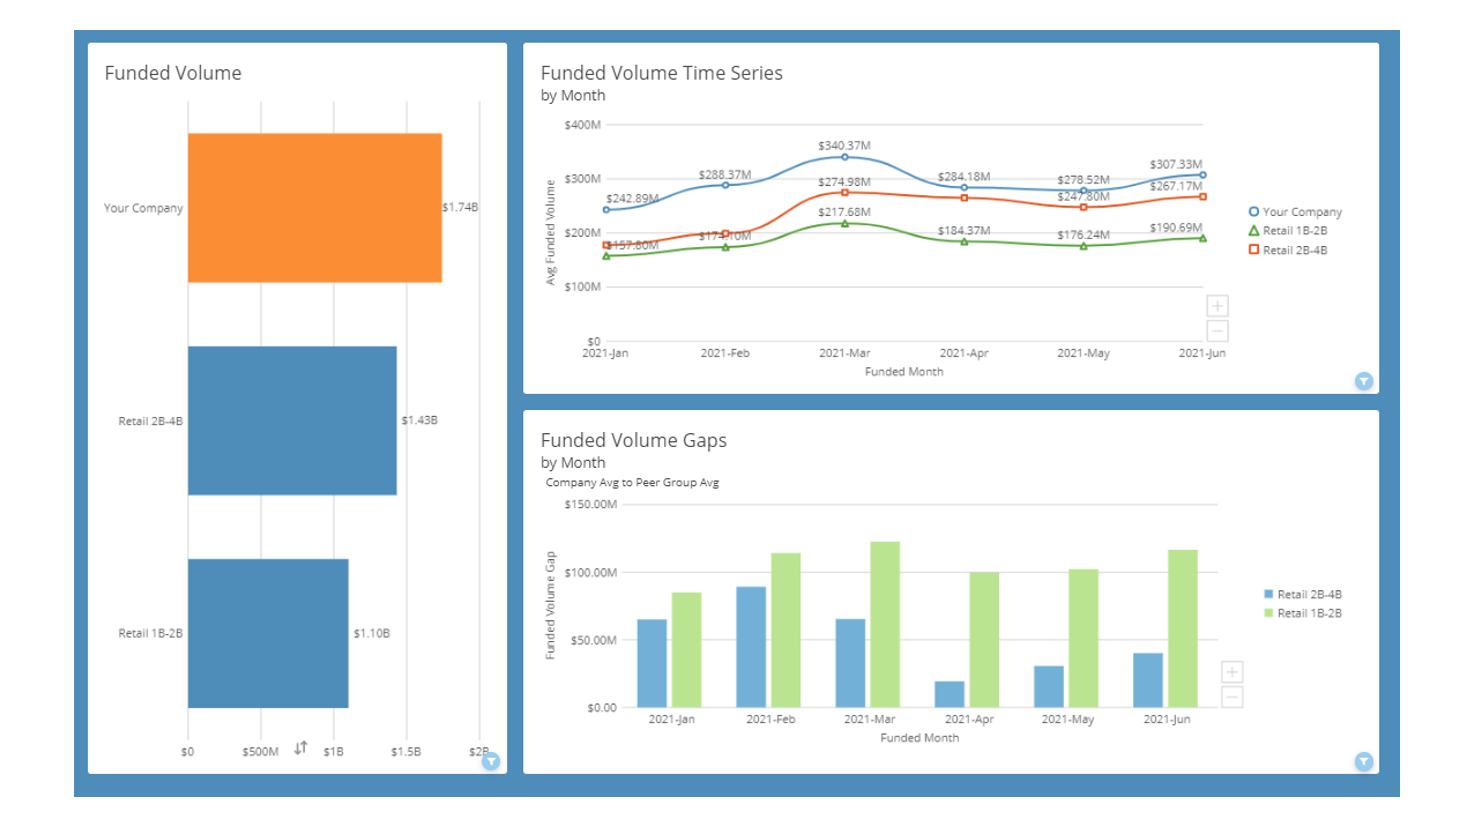Click the sort arrows icon on bar chart axis
This screenshot has height=822, width=1461.
point(301,748)
